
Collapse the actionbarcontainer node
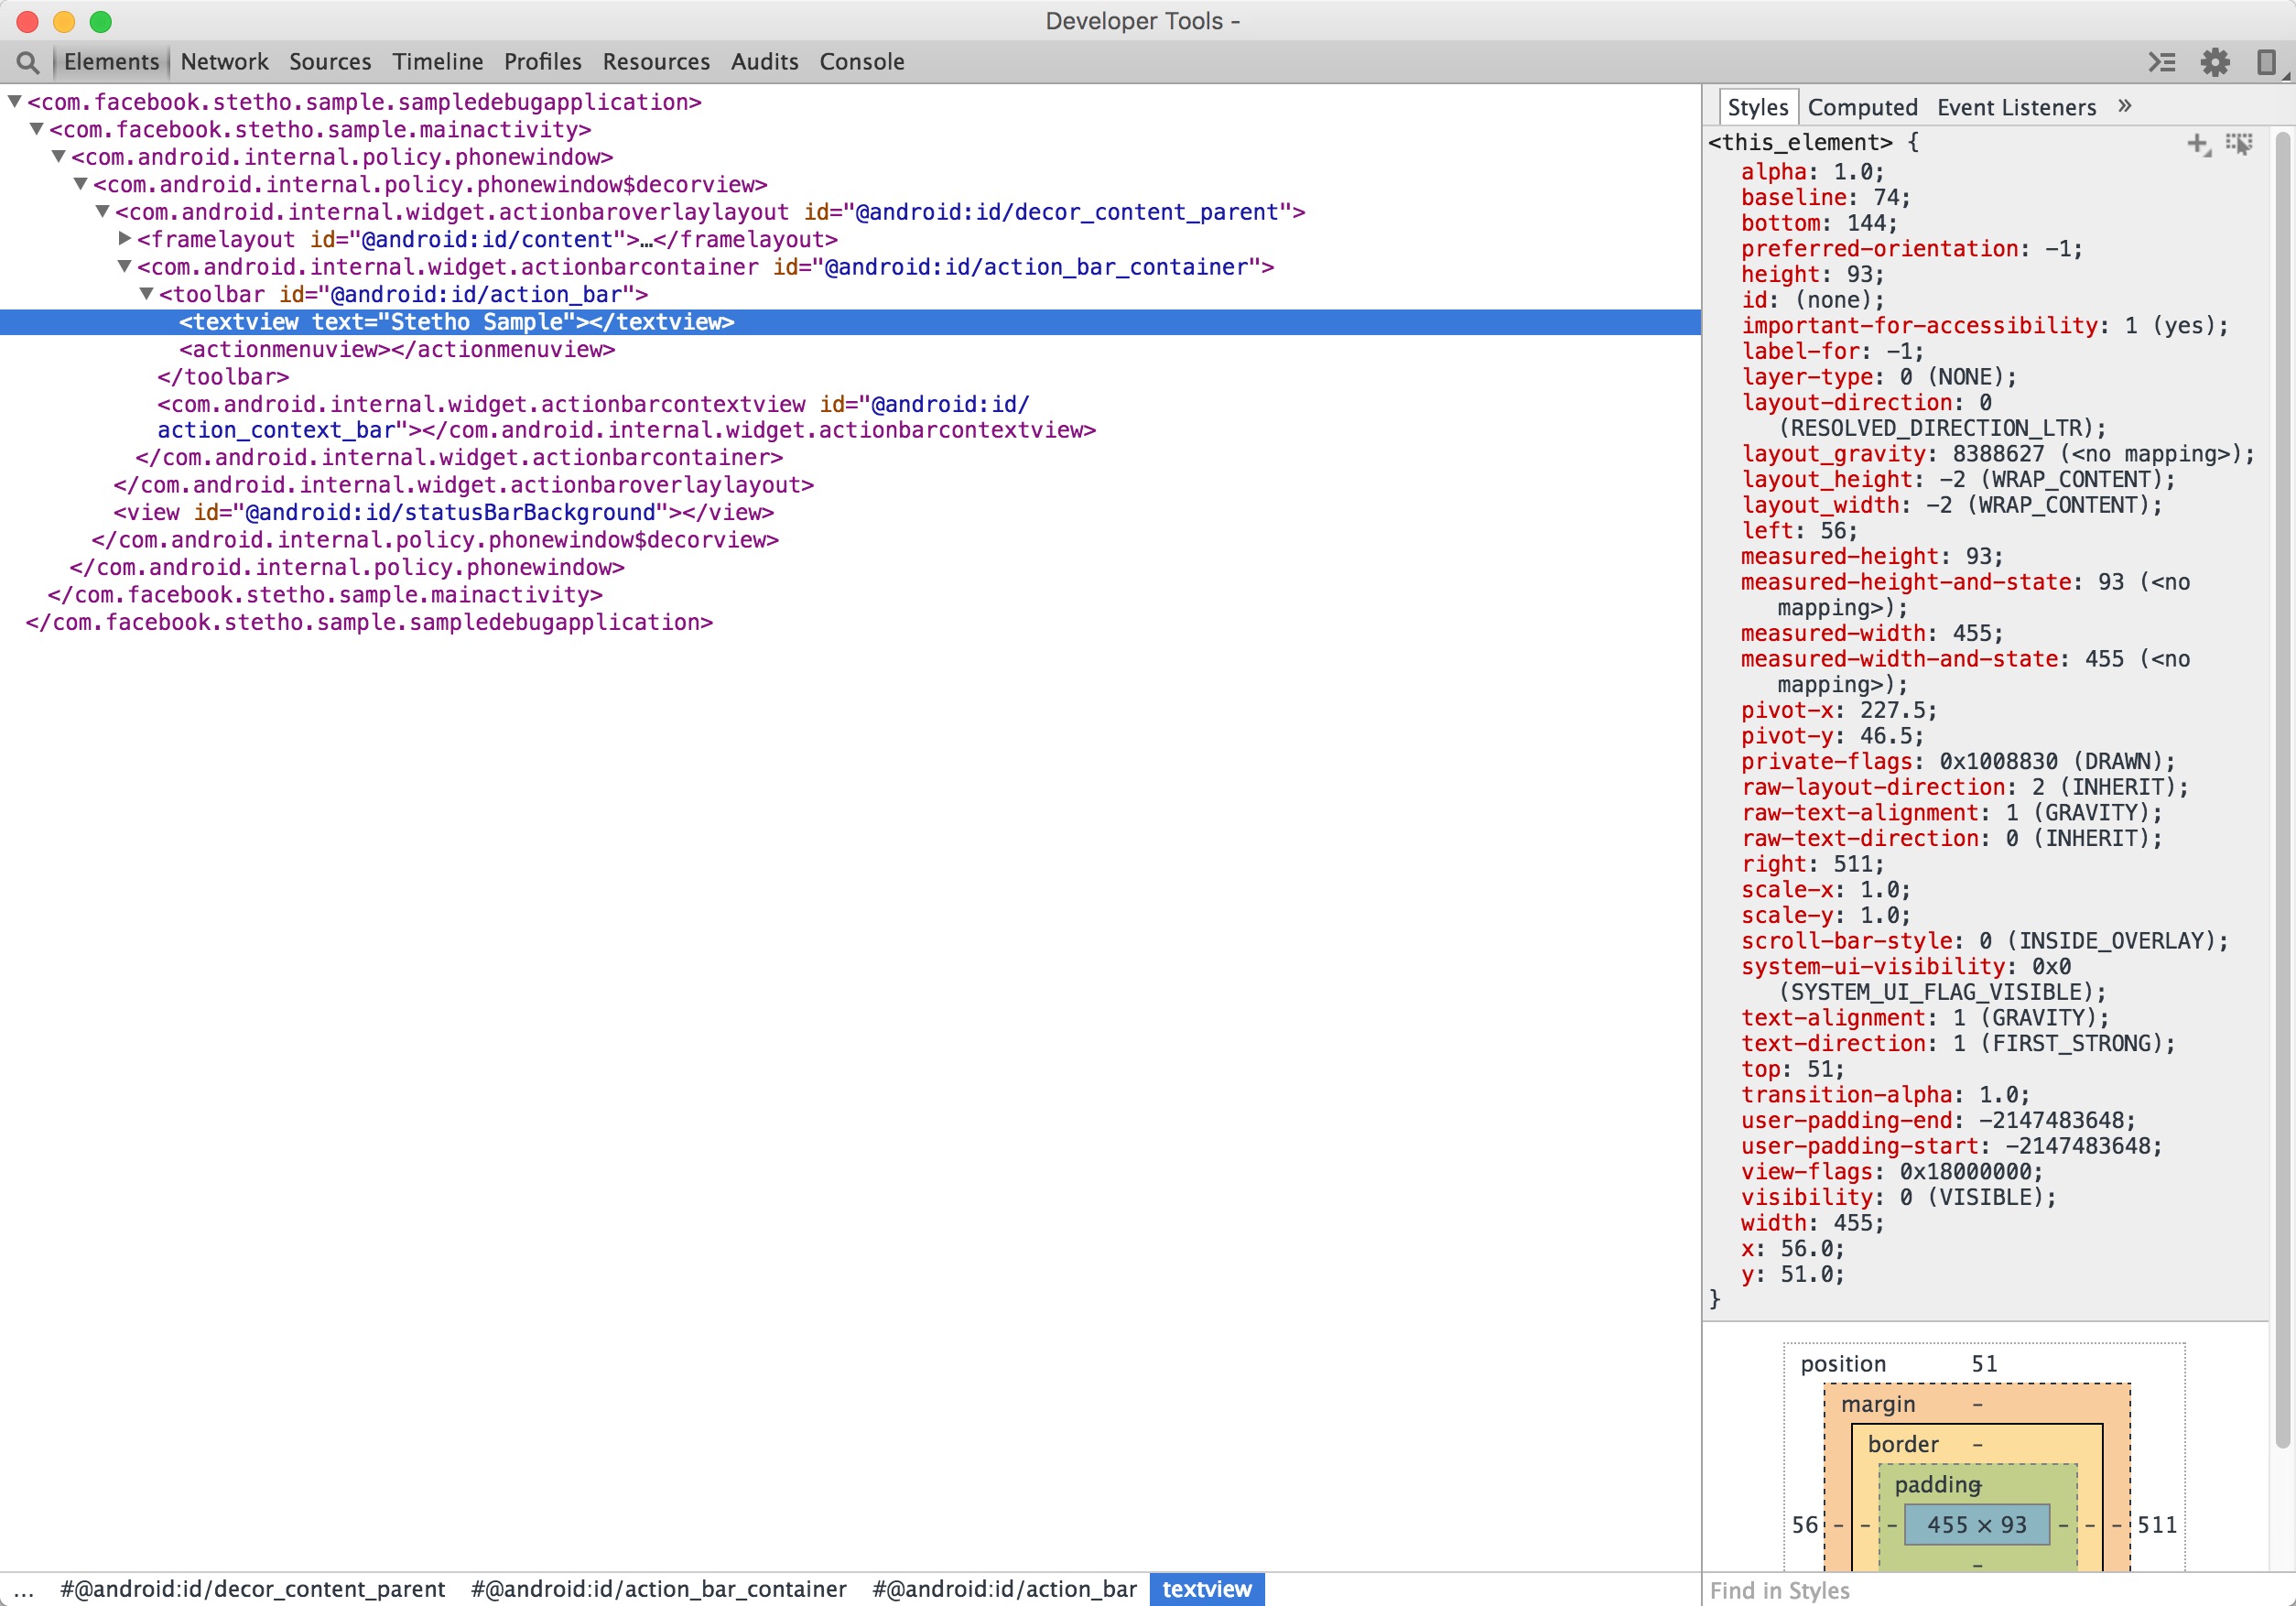124,267
